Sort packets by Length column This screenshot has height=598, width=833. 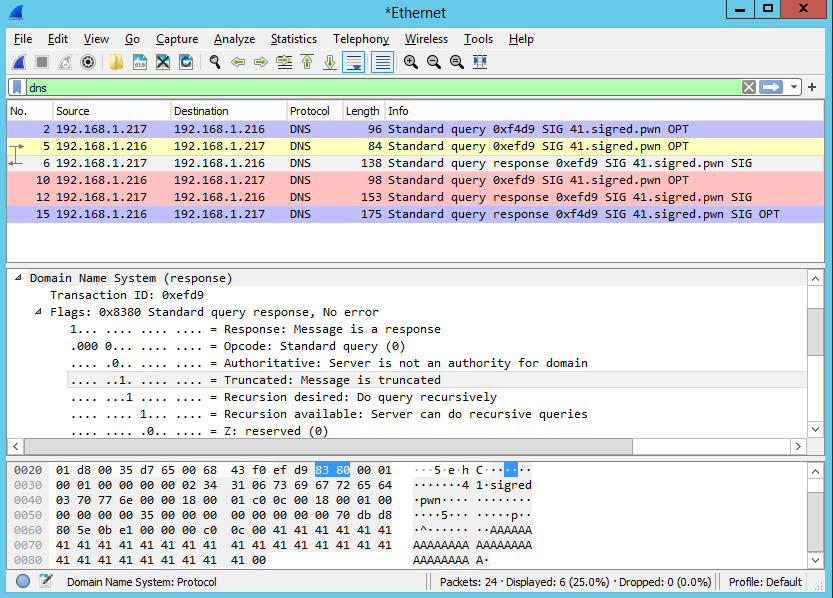pyautogui.click(x=363, y=111)
